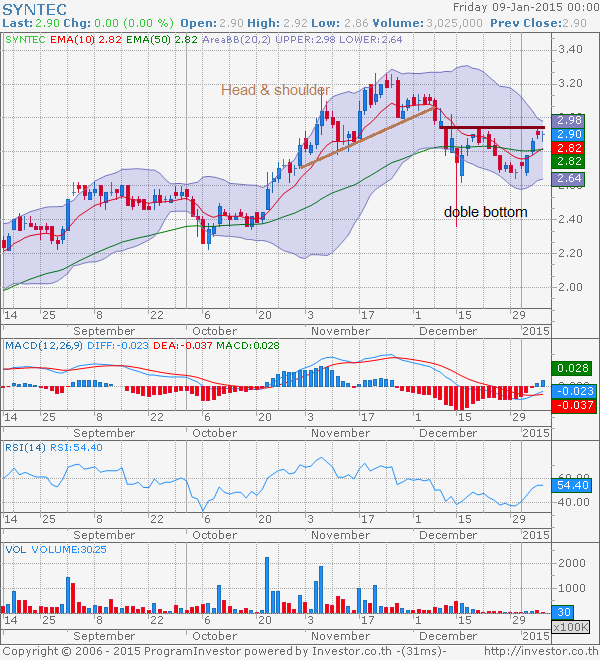Click the Open: 2.90 value
This screenshot has width=600, height=660.
(x=212, y=23)
